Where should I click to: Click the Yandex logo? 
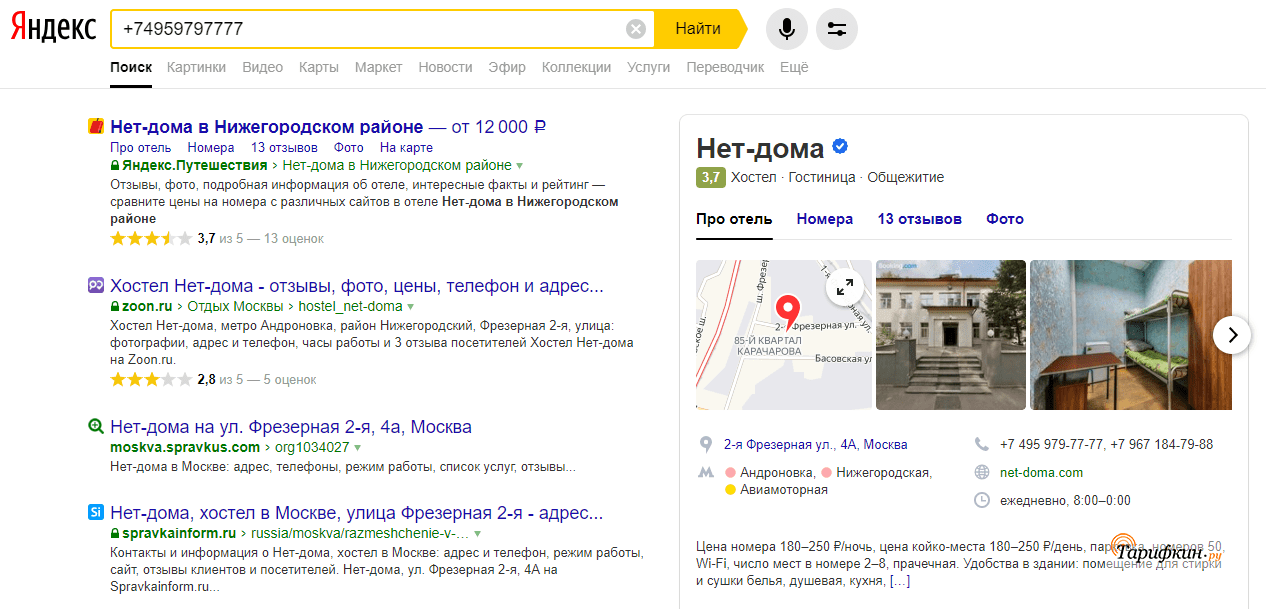pos(53,29)
